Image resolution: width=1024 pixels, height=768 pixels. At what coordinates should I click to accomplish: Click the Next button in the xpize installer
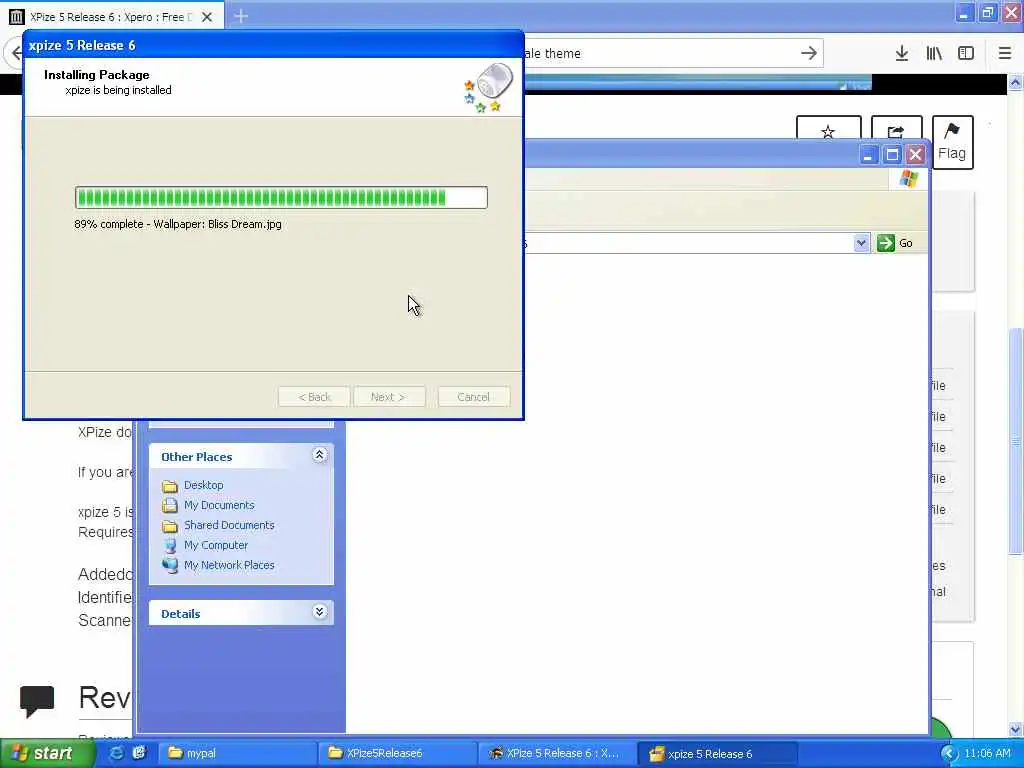click(x=389, y=396)
